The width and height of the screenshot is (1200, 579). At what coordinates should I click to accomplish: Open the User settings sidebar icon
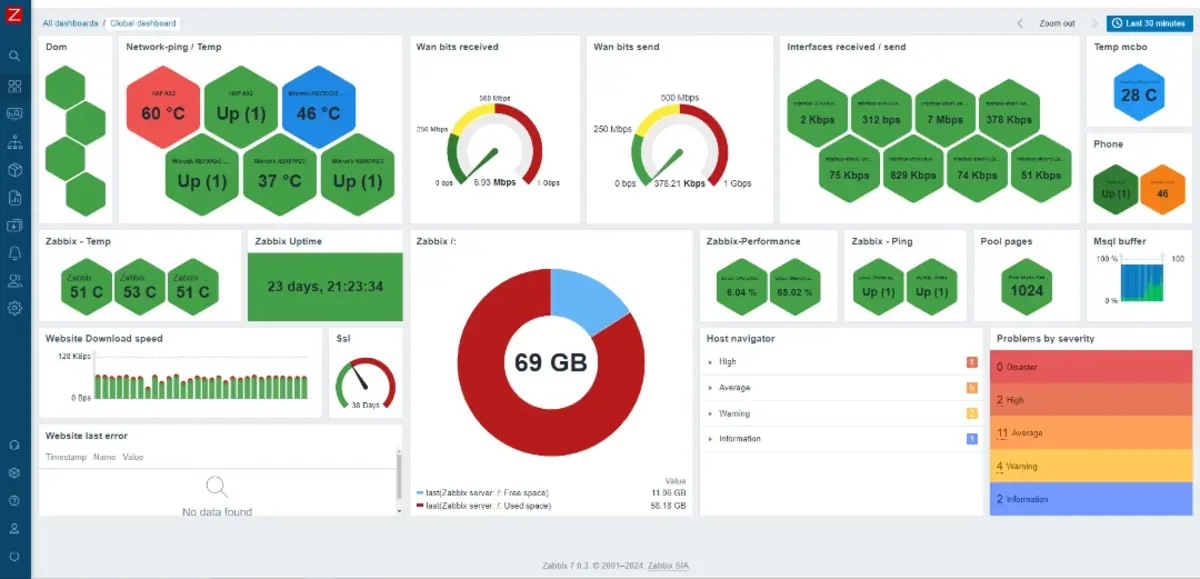point(15,528)
